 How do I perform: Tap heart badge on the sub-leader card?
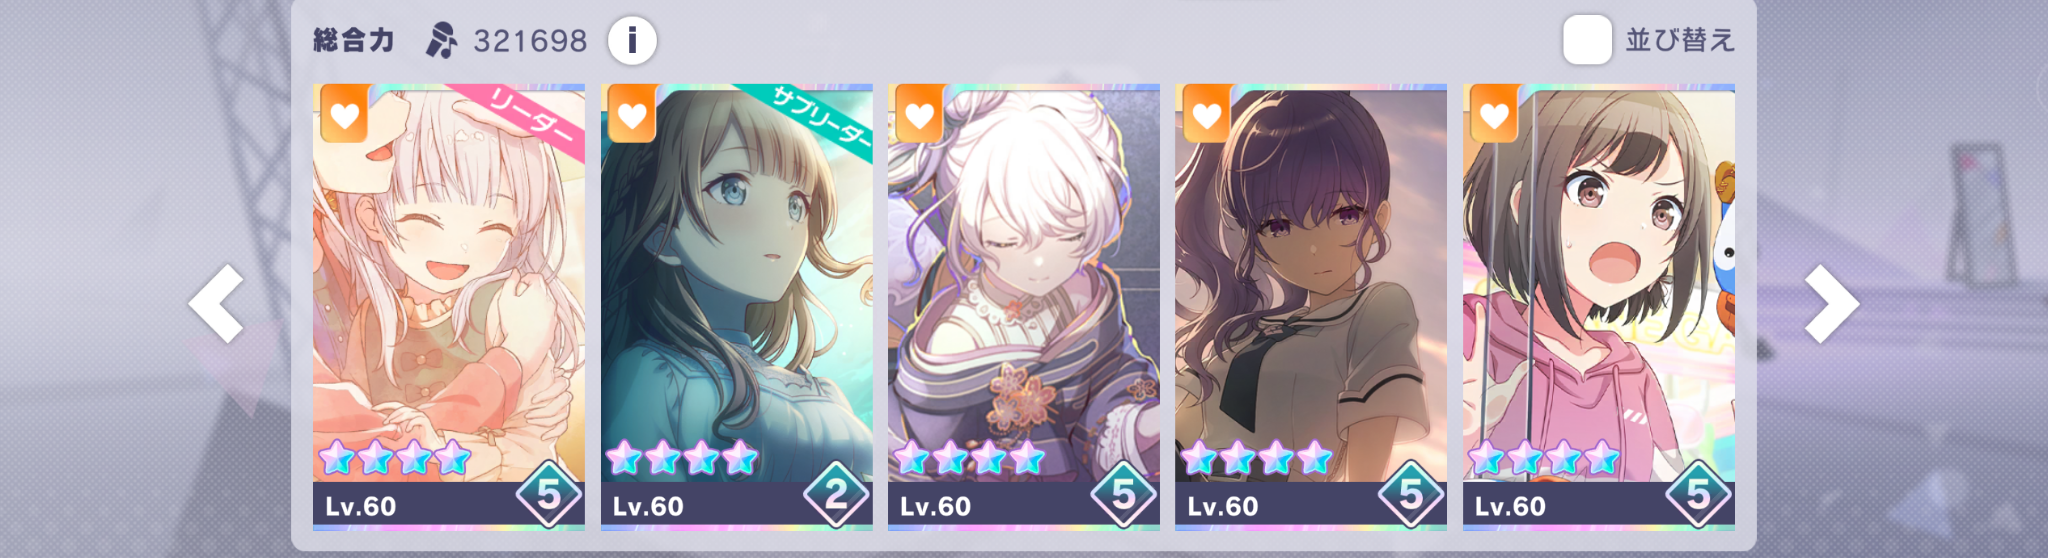pos(632,114)
